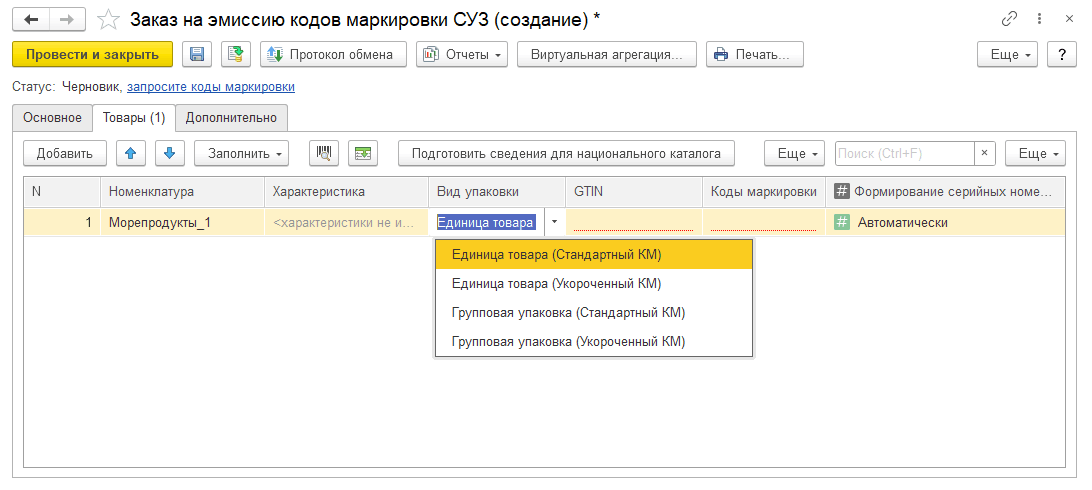This screenshot has height=490, width=1092.
Task: Click the barcode scan icon
Action: (x=323, y=153)
